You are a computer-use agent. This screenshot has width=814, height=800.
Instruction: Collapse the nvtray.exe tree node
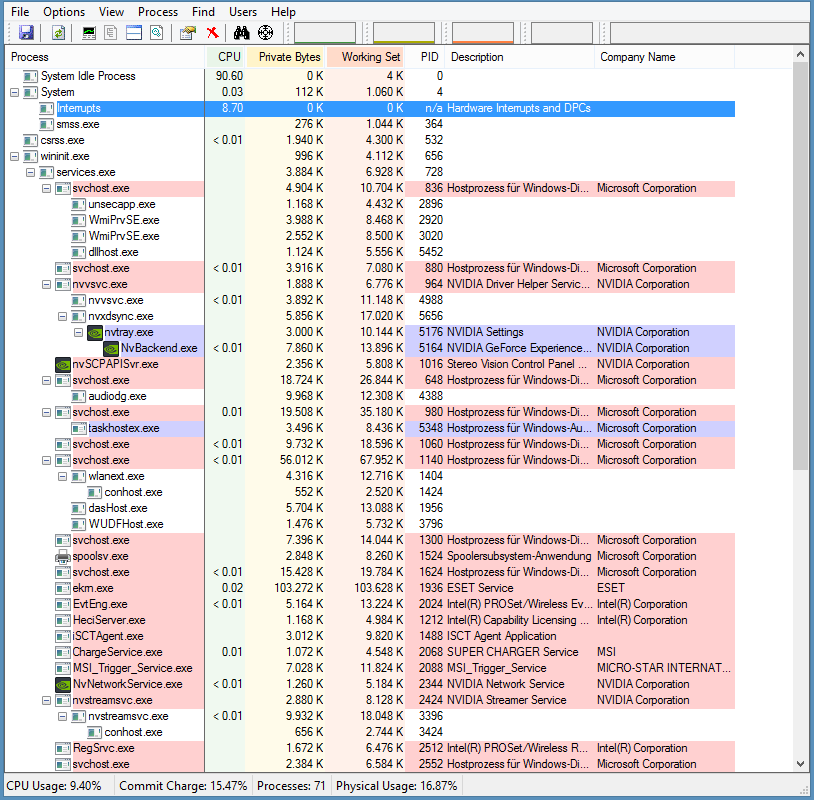click(79, 332)
